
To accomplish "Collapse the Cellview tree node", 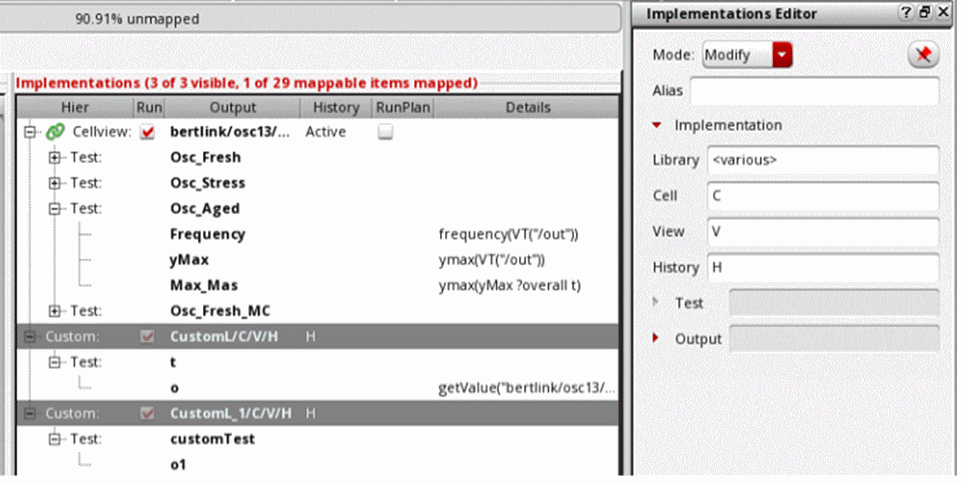I will coord(29,132).
